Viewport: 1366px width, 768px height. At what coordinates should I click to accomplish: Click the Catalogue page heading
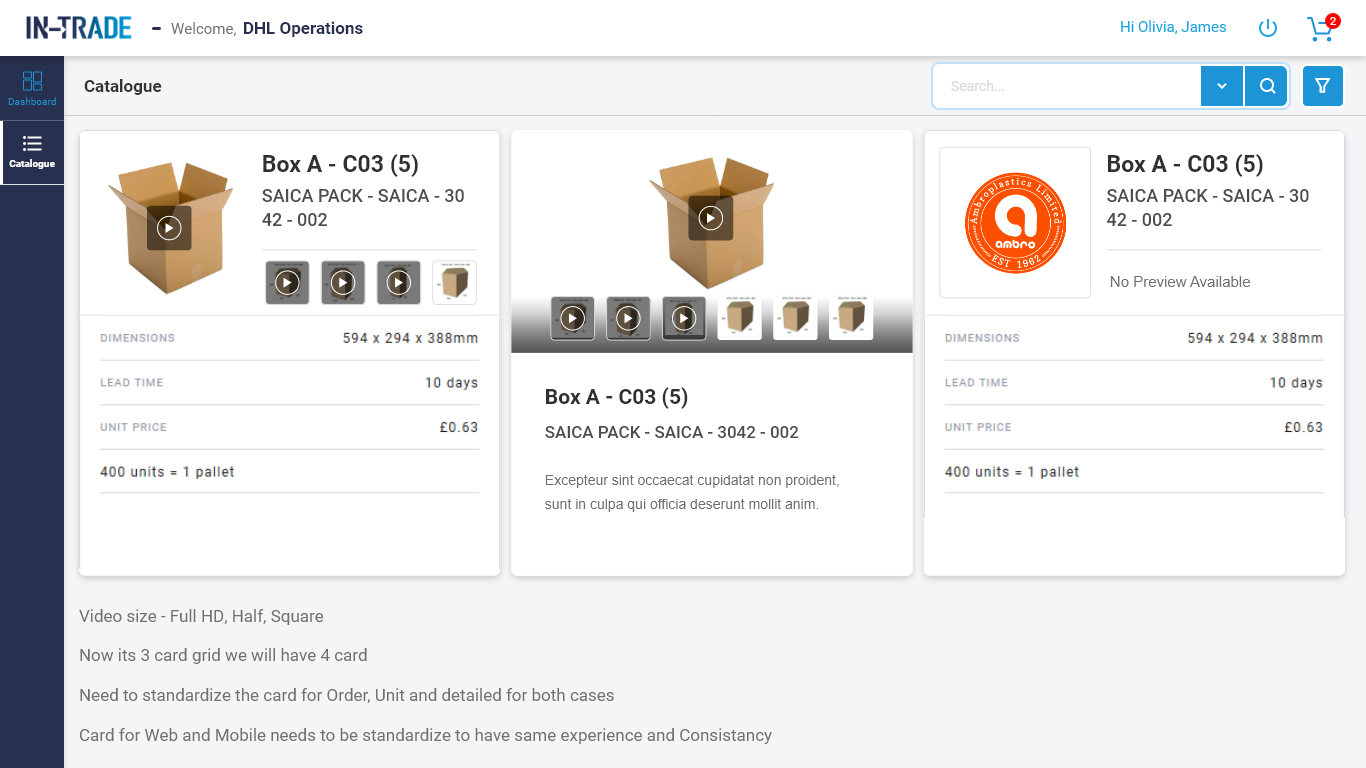pyautogui.click(x=123, y=86)
